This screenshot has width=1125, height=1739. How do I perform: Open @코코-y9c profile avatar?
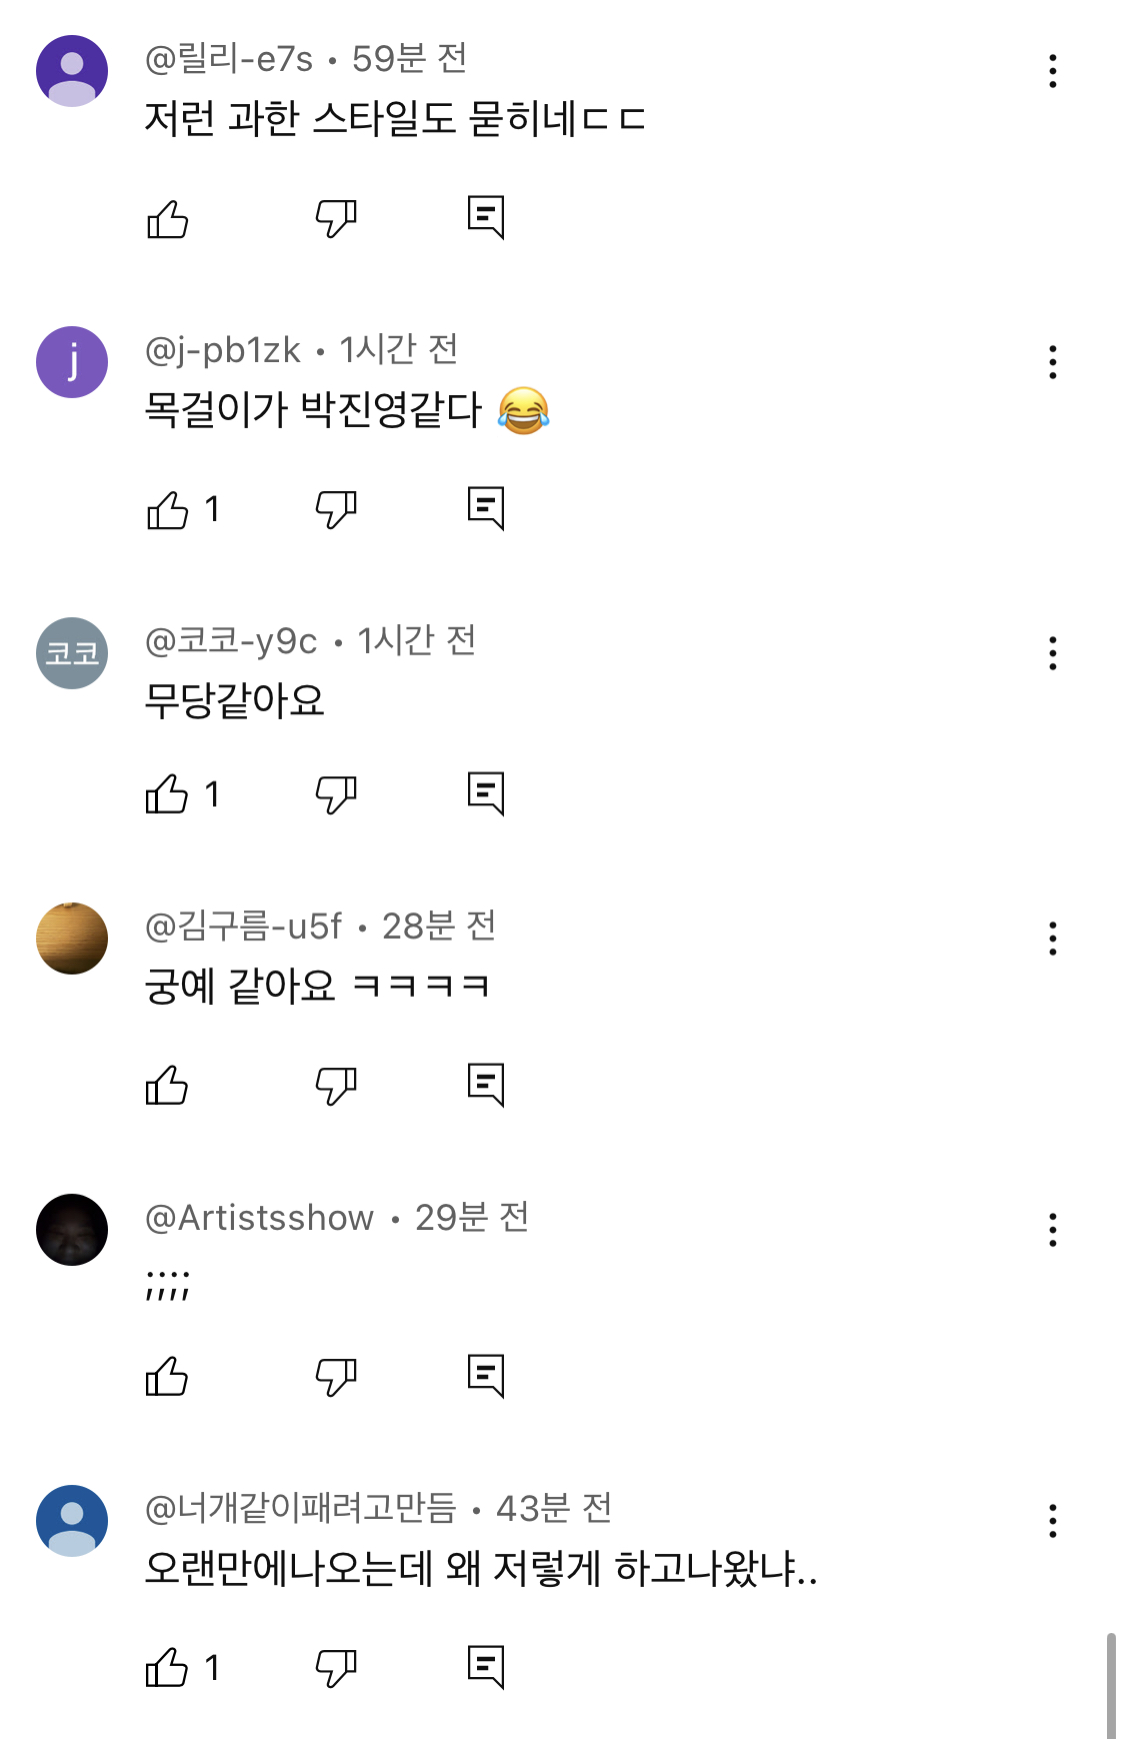click(72, 653)
